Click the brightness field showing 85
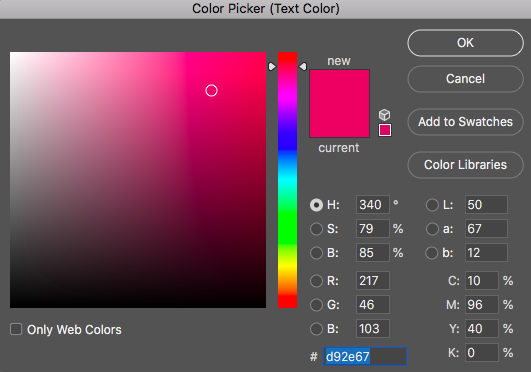 (x=373, y=253)
